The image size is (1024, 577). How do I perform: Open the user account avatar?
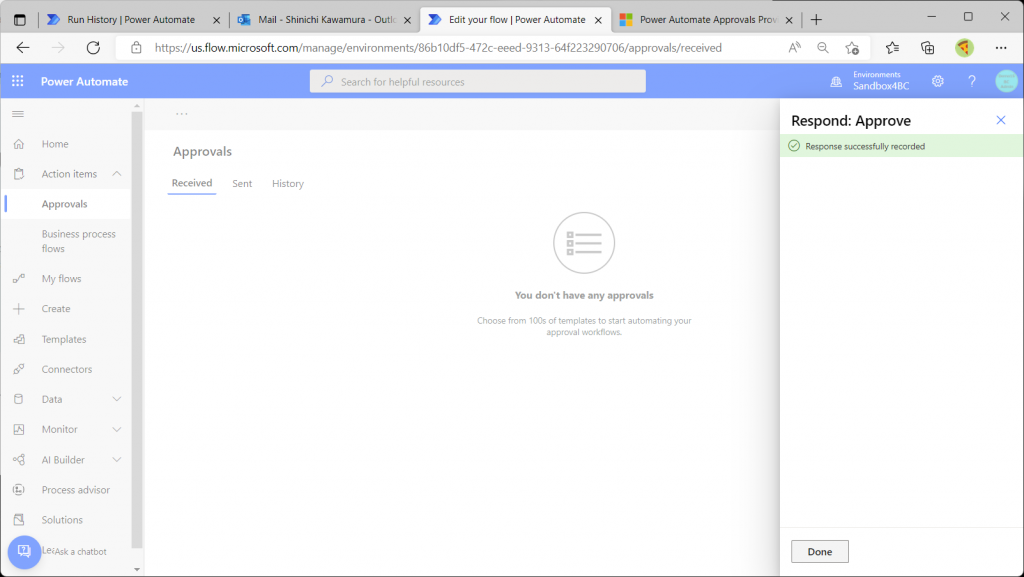(x=1006, y=81)
